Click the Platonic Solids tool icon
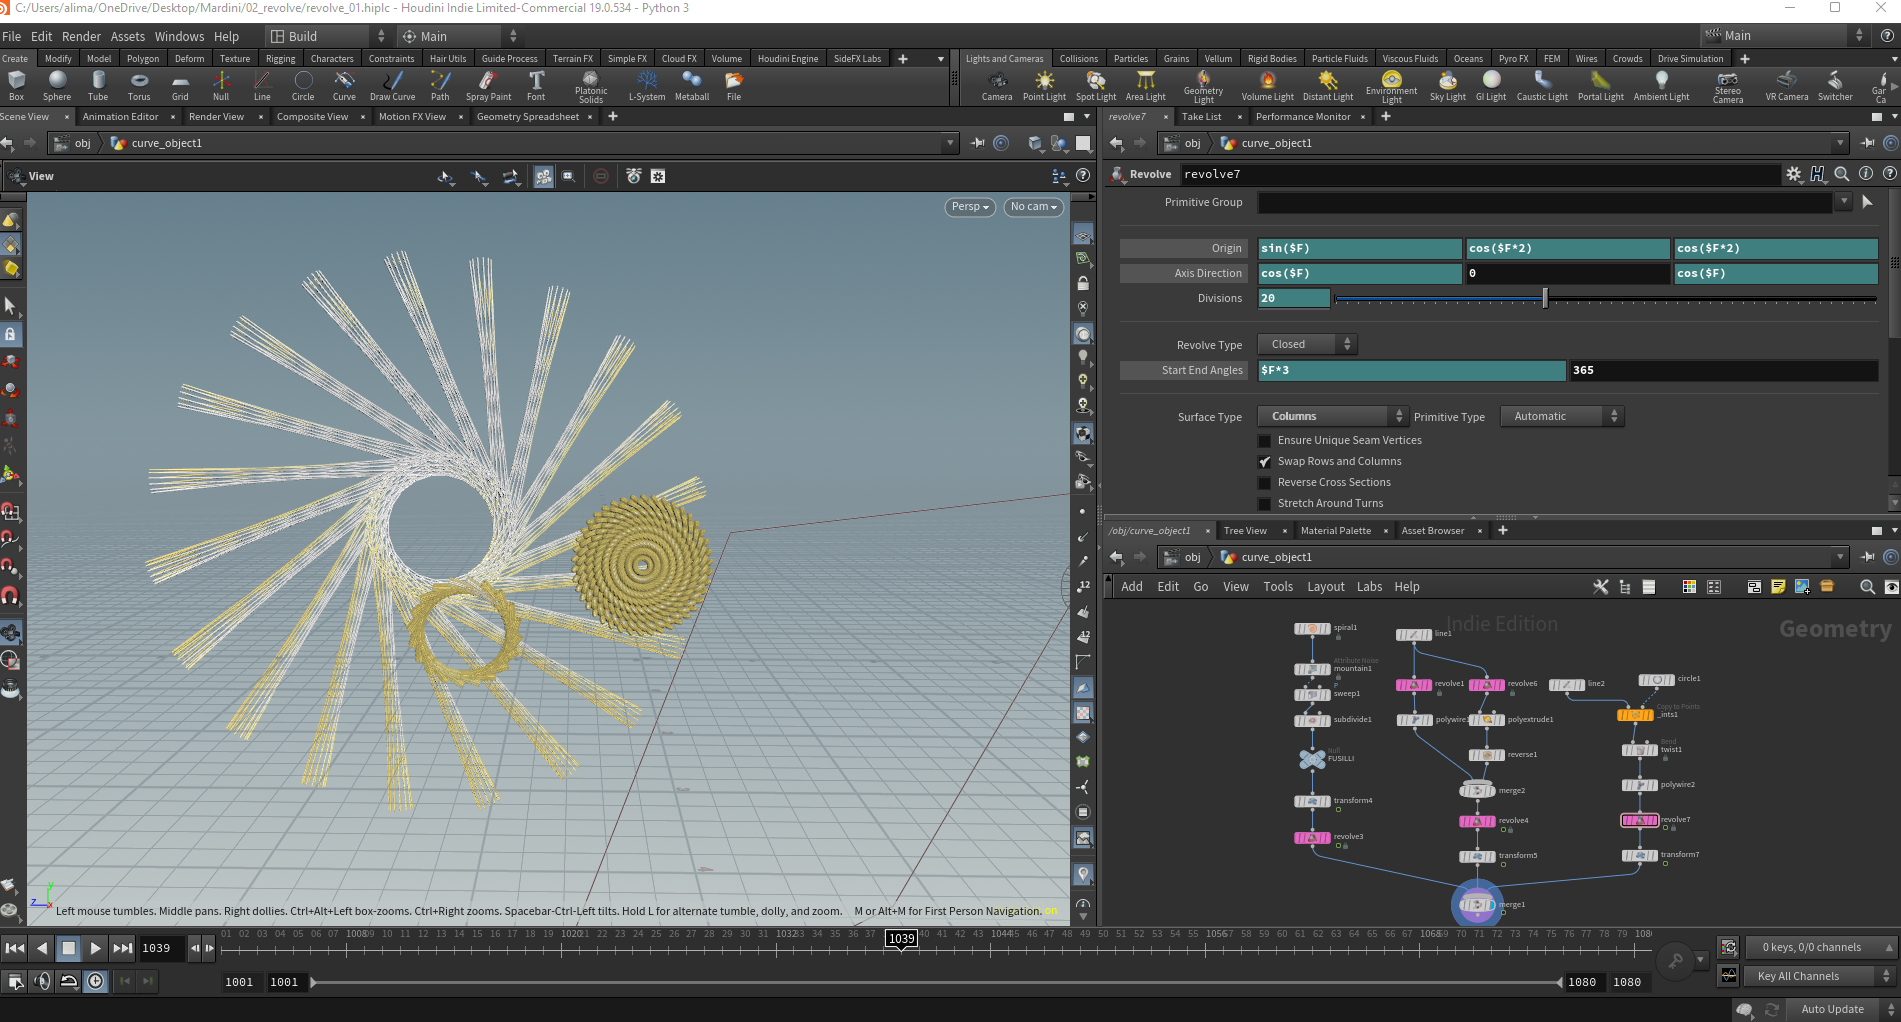This screenshot has height=1022, width=1901. (x=590, y=86)
